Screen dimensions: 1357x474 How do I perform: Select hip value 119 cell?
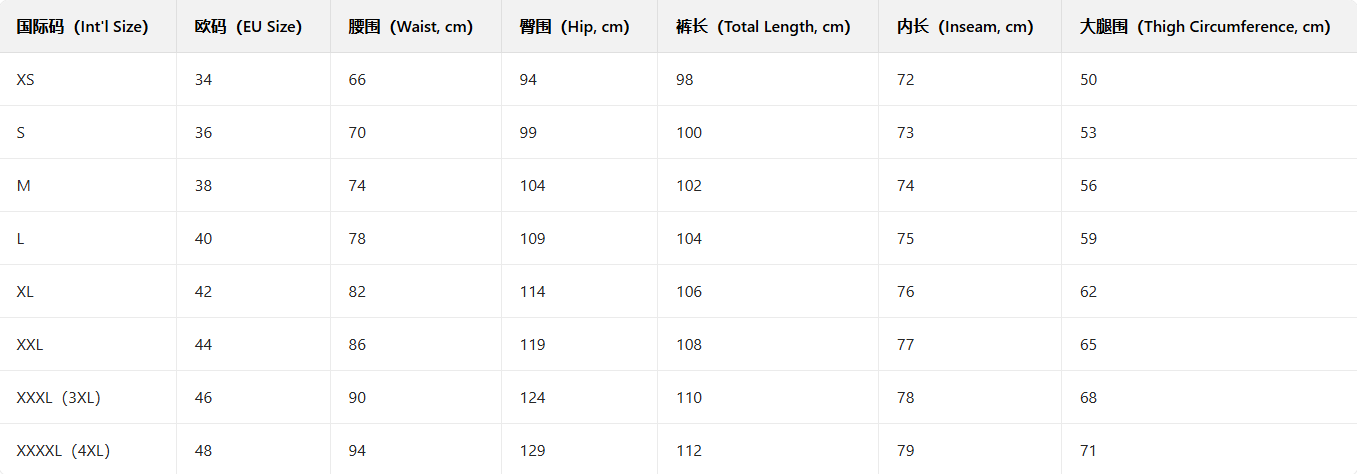(532, 345)
